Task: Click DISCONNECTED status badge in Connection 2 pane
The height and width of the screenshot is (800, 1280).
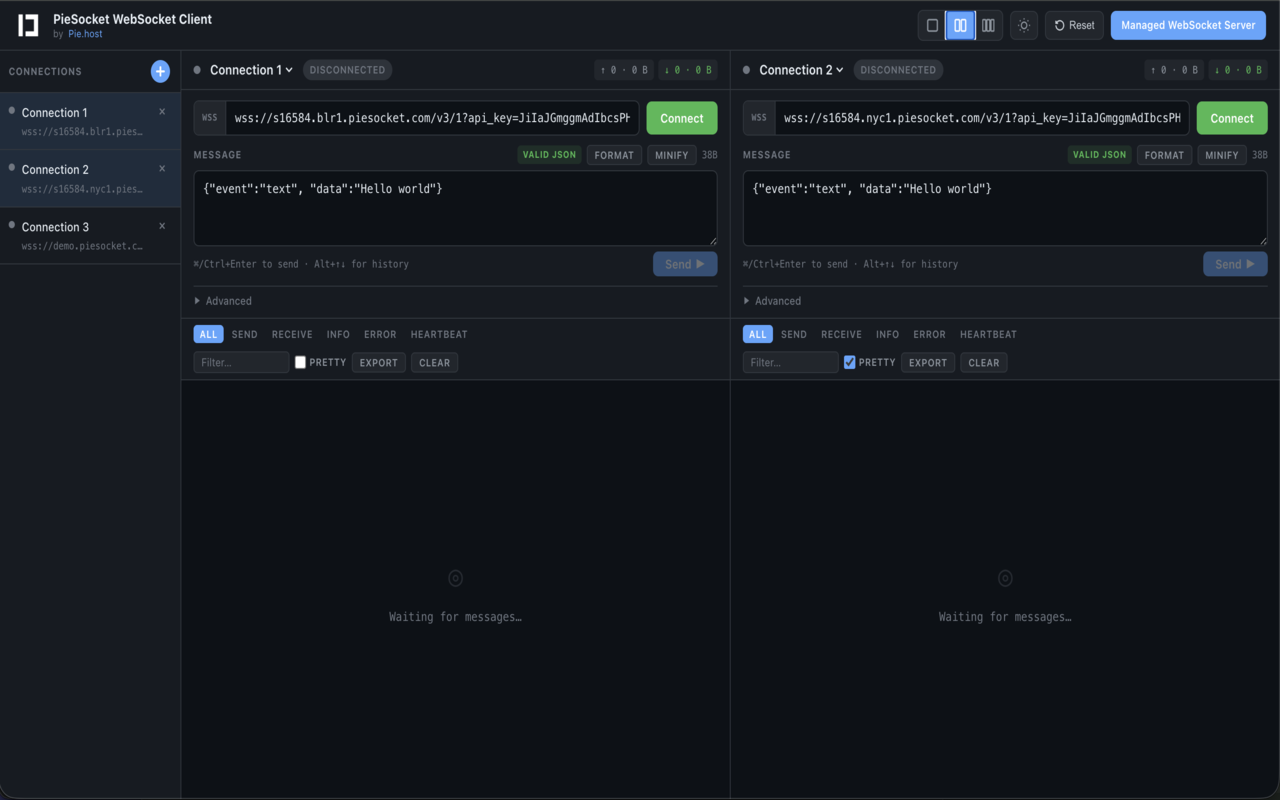Action: (x=898, y=70)
